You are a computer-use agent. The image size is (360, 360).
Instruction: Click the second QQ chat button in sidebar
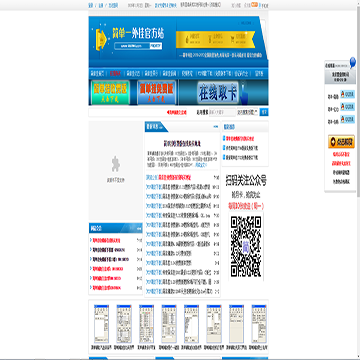click(x=347, y=107)
